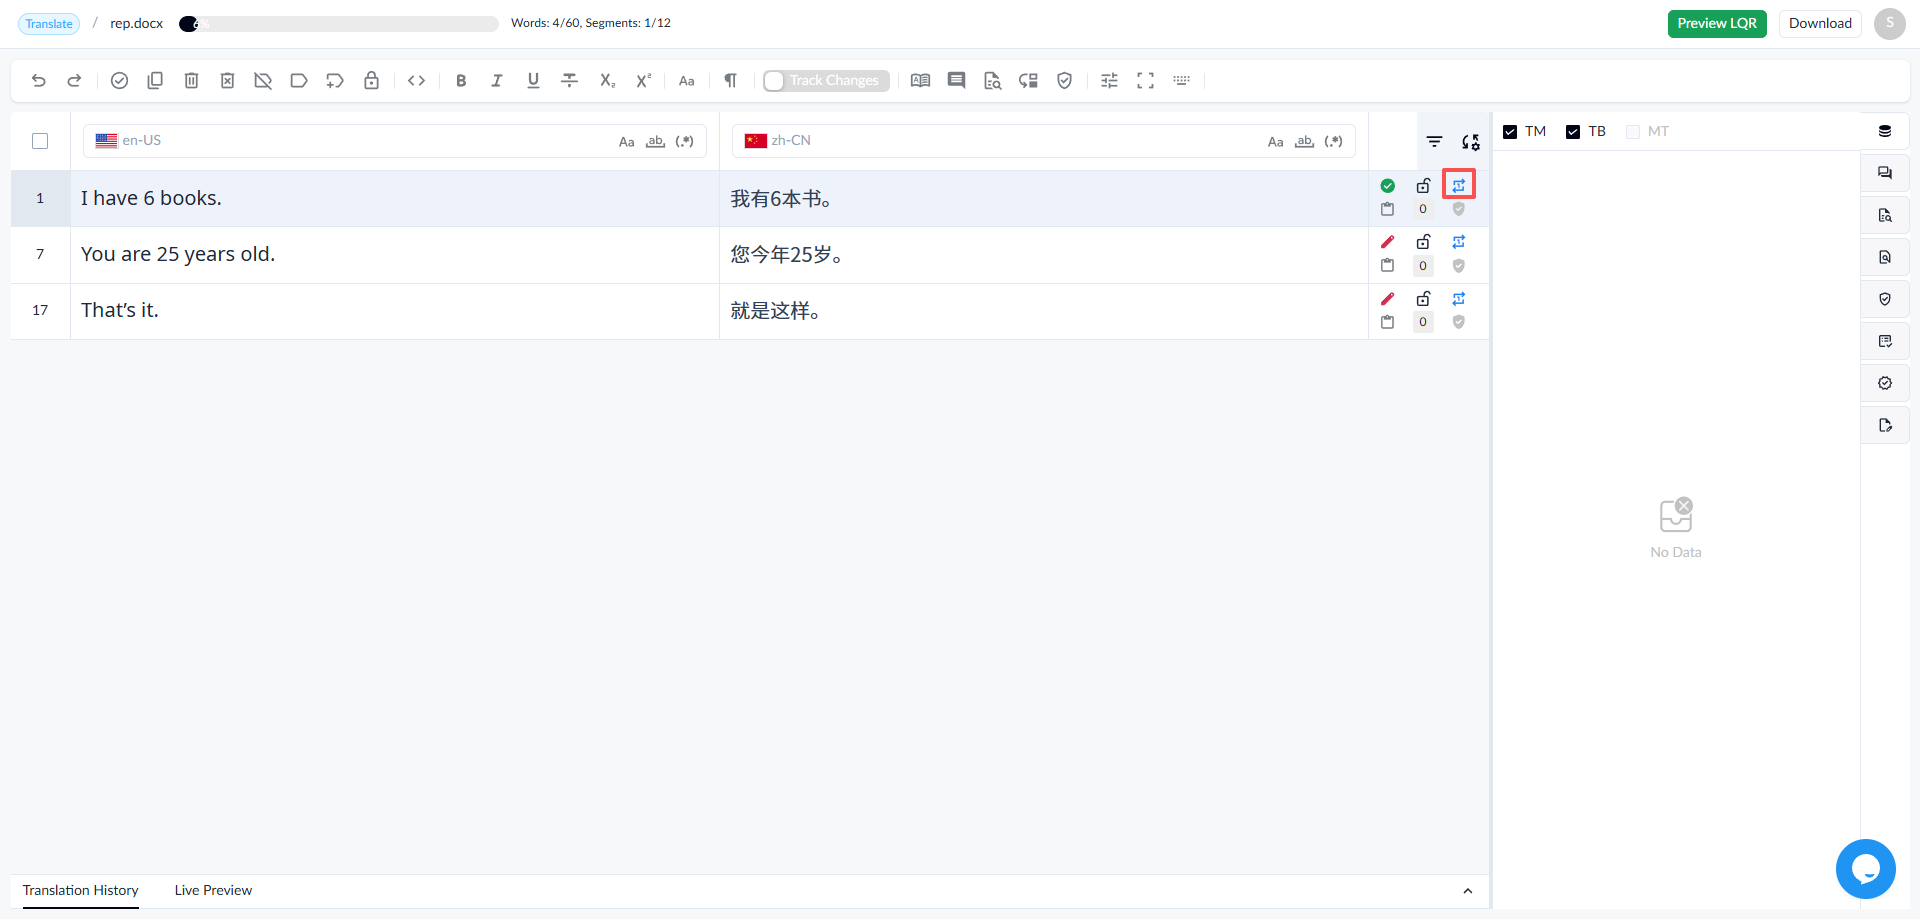The width and height of the screenshot is (1920, 919).
Task: Apply subscript formatting
Action: tap(607, 81)
